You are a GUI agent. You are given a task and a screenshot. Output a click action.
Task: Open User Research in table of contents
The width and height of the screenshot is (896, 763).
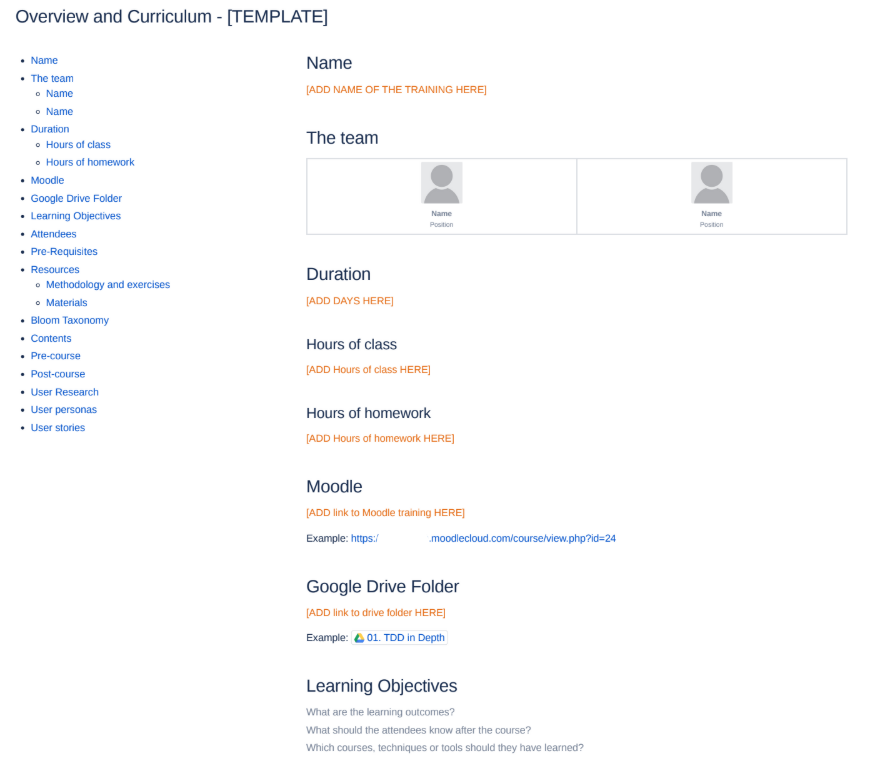tap(64, 392)
